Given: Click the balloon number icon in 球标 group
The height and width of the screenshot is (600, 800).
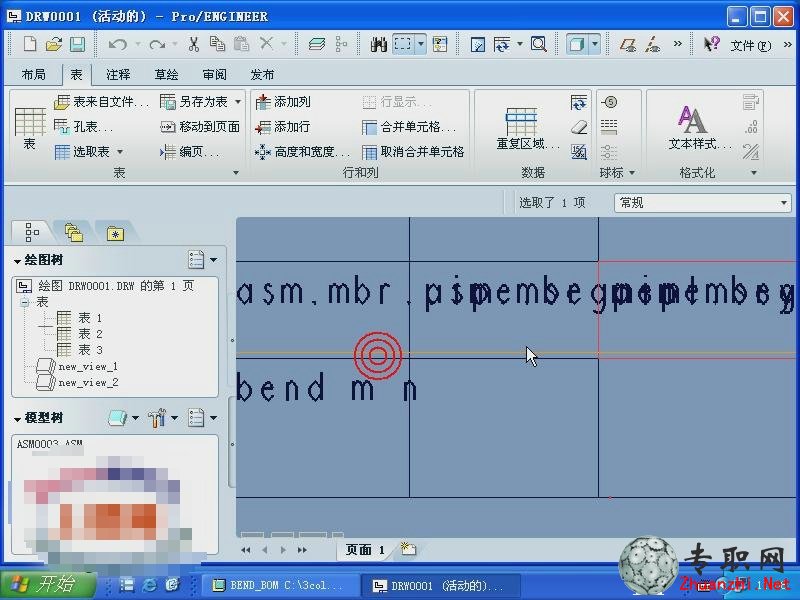Looking at the screenshot, I should tap(609, 102).
